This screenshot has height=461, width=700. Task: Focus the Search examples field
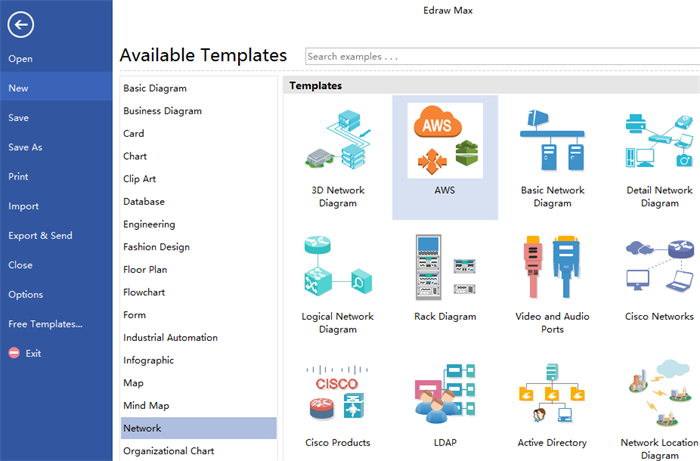click(502, 57)
